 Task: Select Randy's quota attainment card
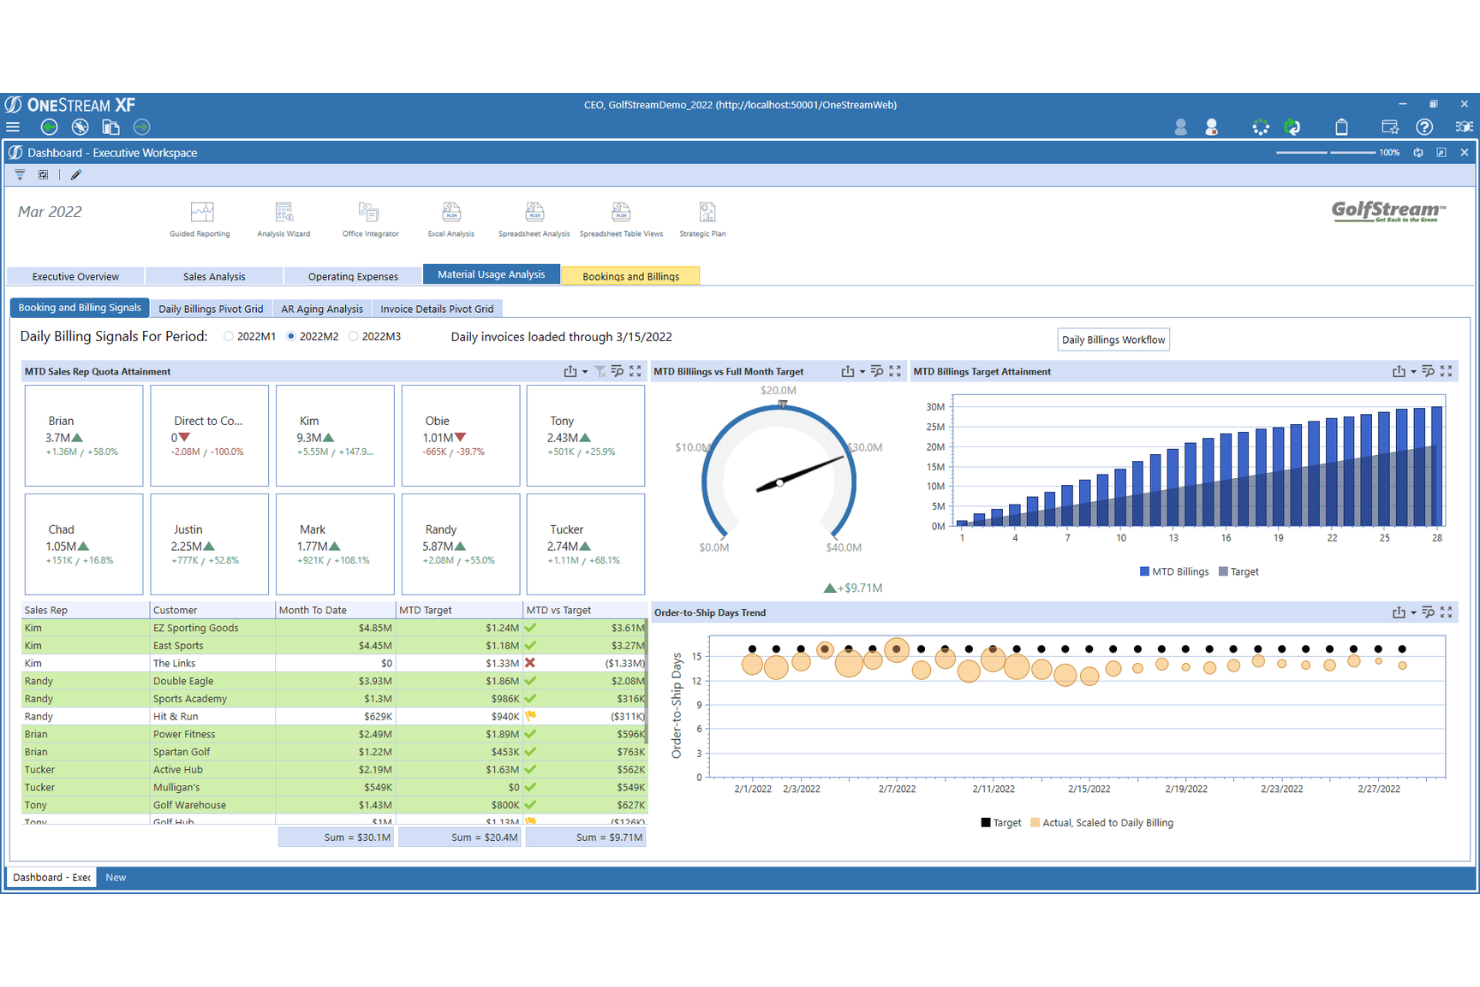coord(460,544)
